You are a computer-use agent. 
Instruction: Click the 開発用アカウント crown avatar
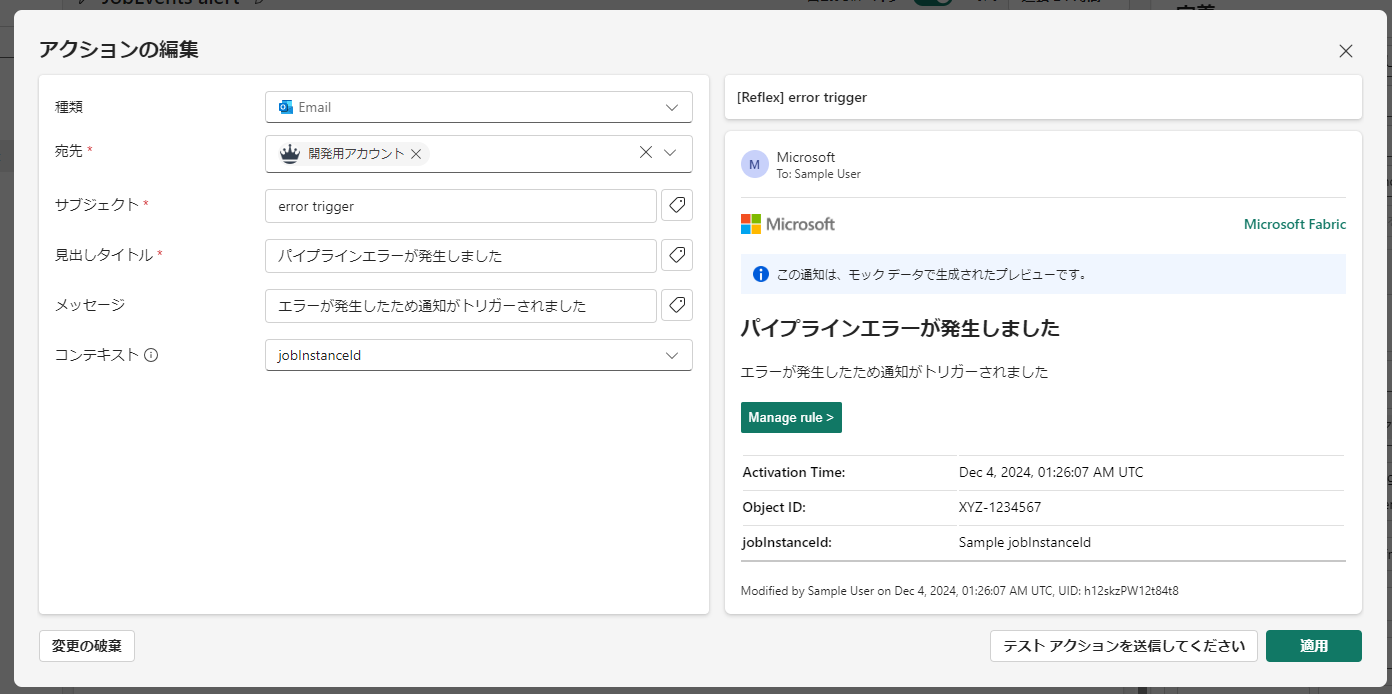click(x=290, y=153)
